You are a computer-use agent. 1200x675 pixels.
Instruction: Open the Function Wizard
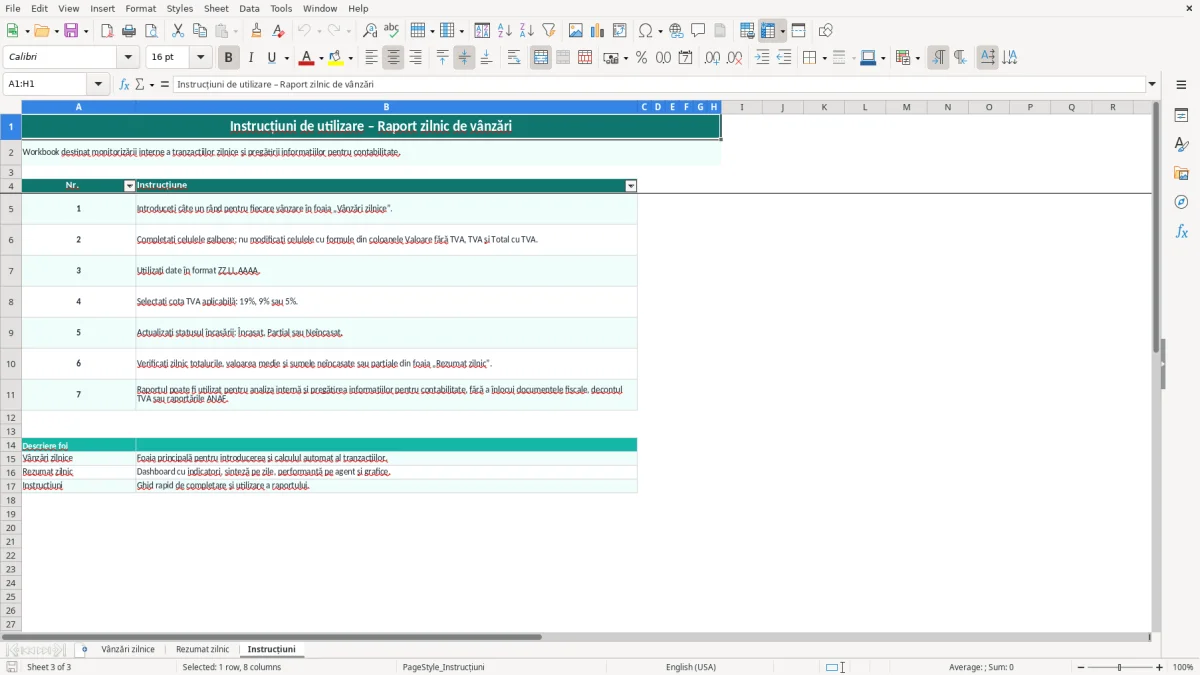point(124,85)
